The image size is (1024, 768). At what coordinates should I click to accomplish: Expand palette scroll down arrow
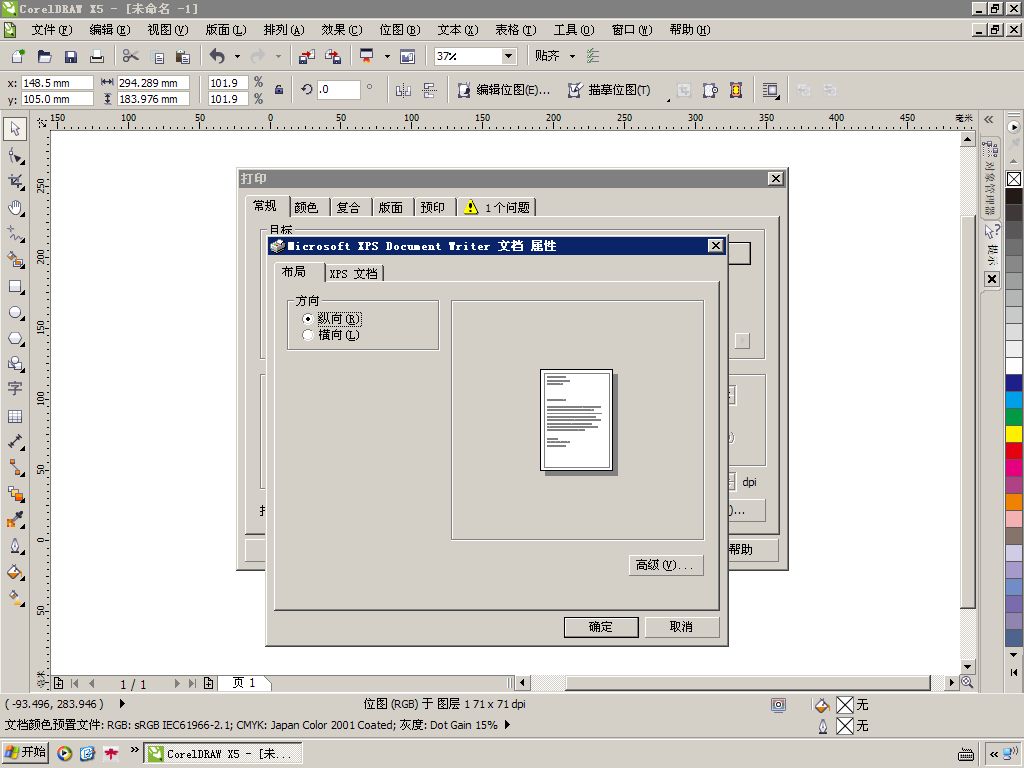pos(1014,655)
